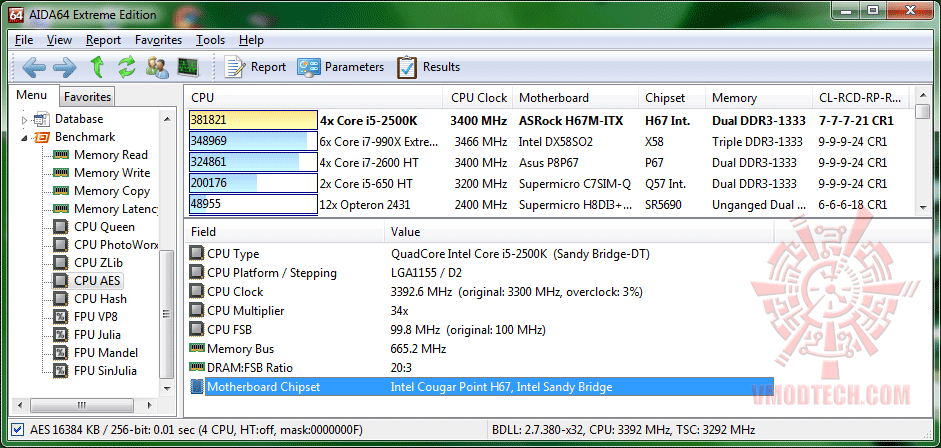Switch to the Menu tab
The width and height of the screenshot is (941, 448).
(x=32, y=95)
